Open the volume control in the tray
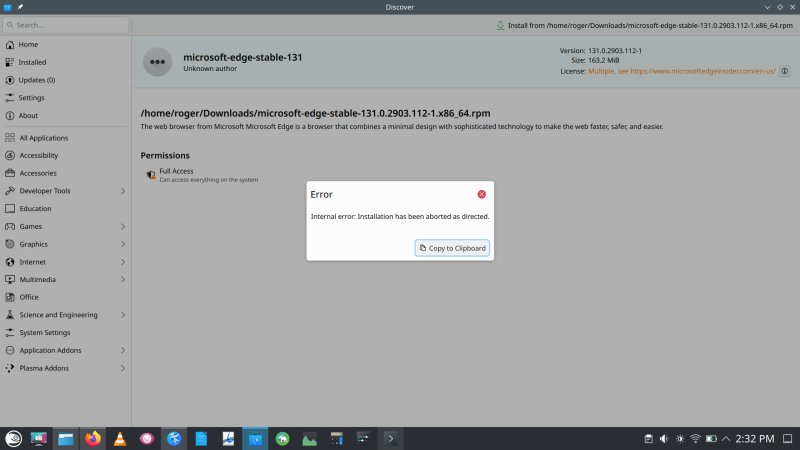This screenshot has height=450, width=800. tap(664, 439)
